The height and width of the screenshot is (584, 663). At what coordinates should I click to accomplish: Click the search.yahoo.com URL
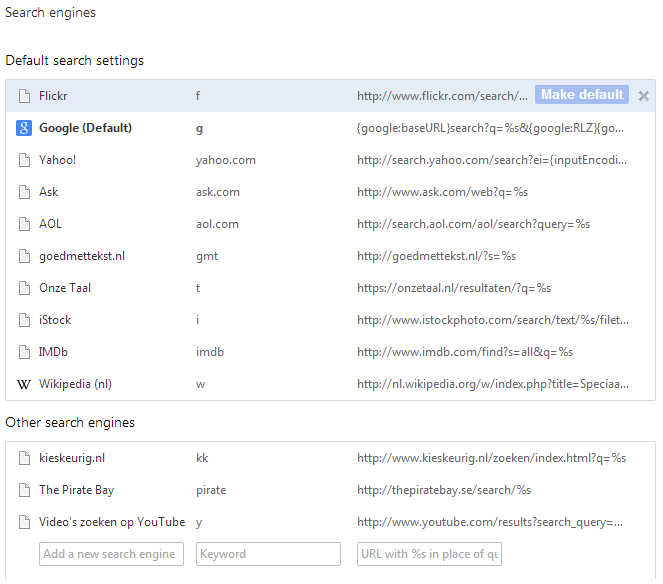pyautogui.click(x=492, y=160)
